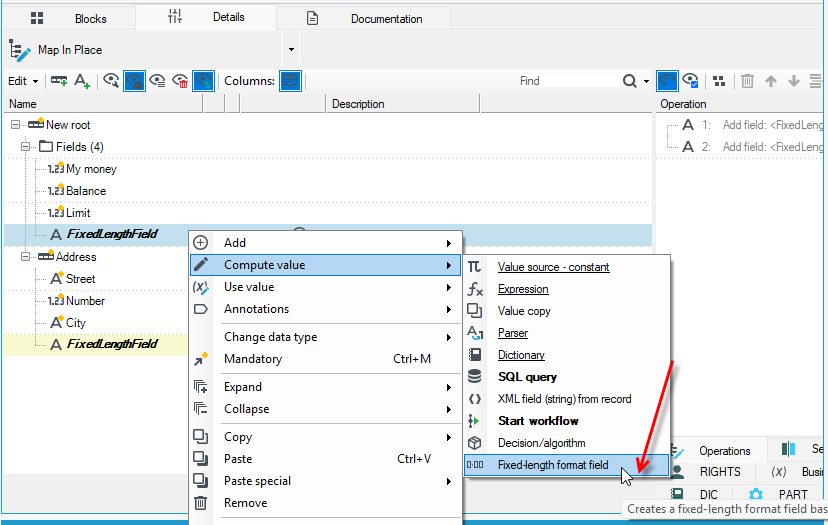Viewport: 828px width, 525px height.
Task: Open the Use value submenu
Action: point(325,287)
